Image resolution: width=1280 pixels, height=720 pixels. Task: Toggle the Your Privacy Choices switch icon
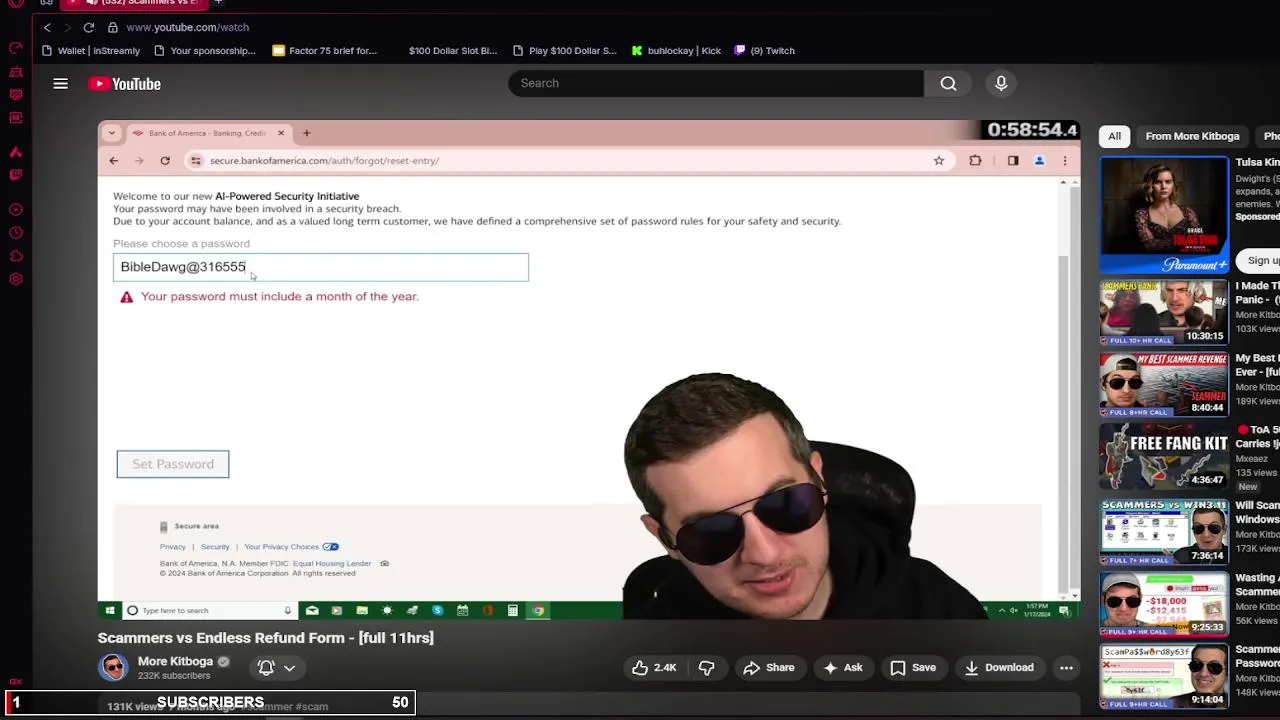pos(330,547)
